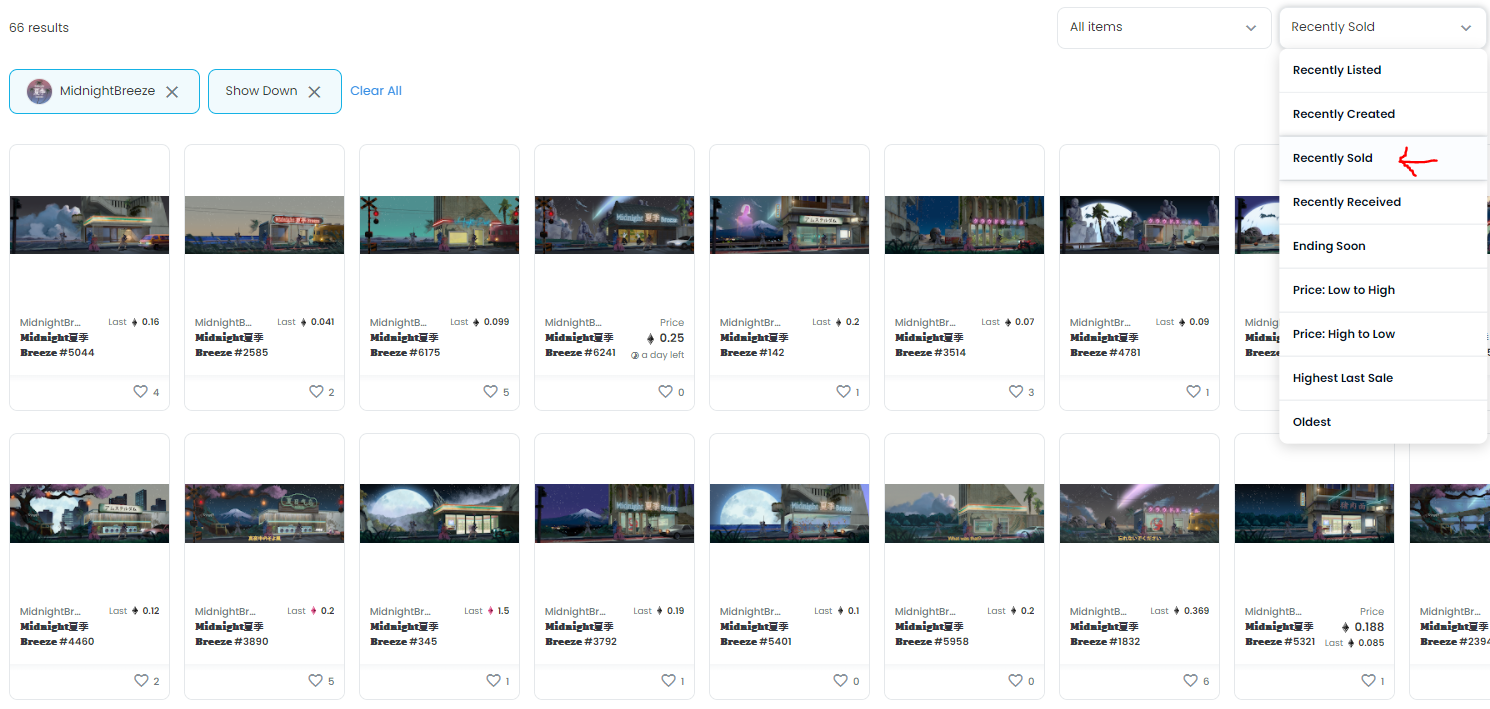Heart Midnight Breeze #4781 card
This screenshot has height=709, width=1490.
1192,392
